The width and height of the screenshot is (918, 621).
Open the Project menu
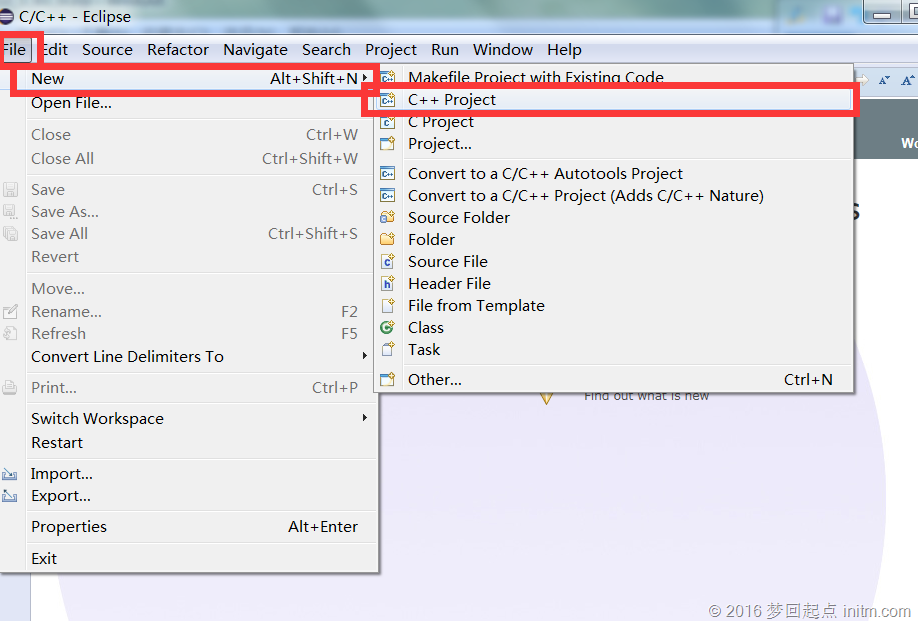(x=391, y=50)
